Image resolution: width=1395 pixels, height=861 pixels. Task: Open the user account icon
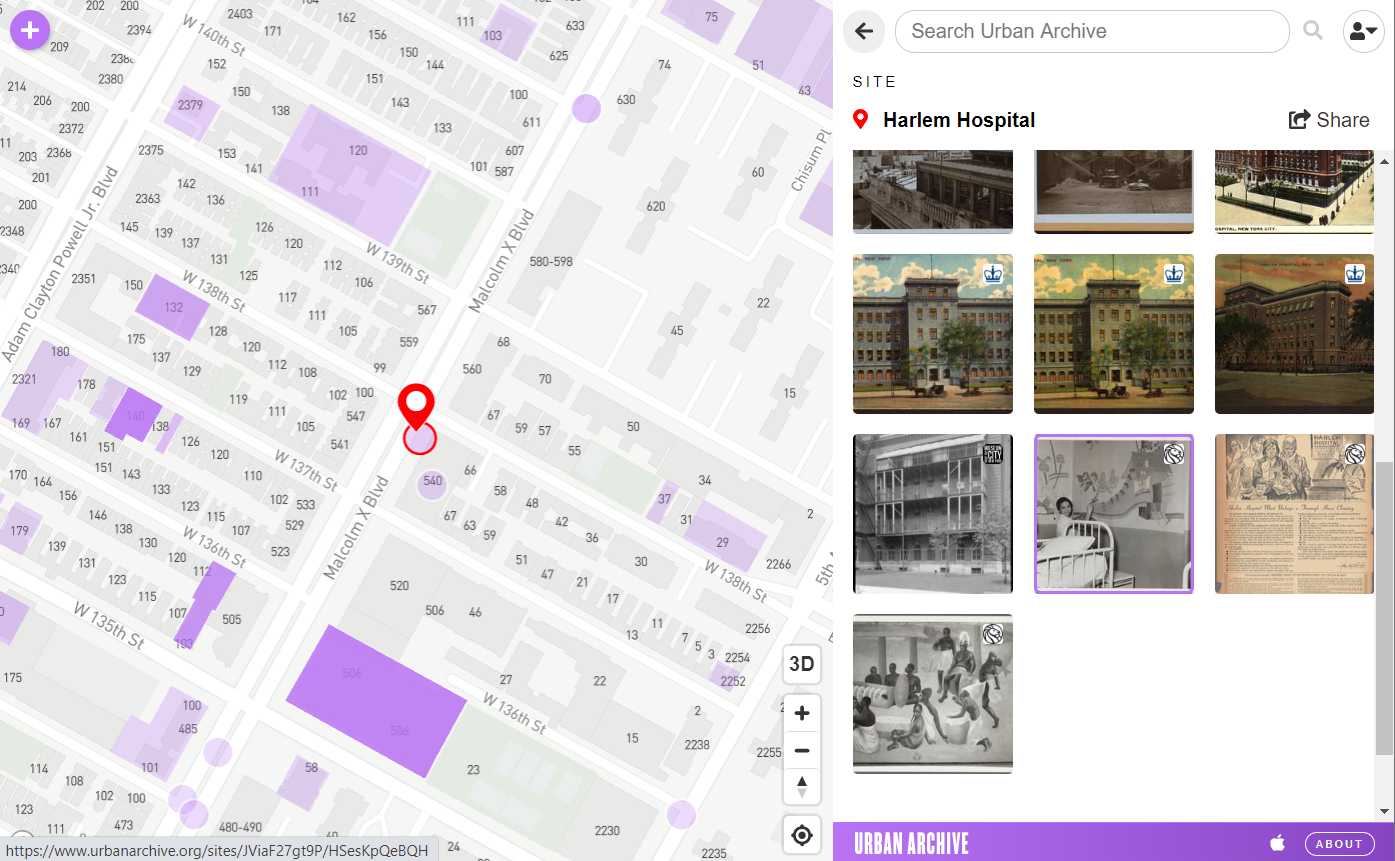(1363, 31)
